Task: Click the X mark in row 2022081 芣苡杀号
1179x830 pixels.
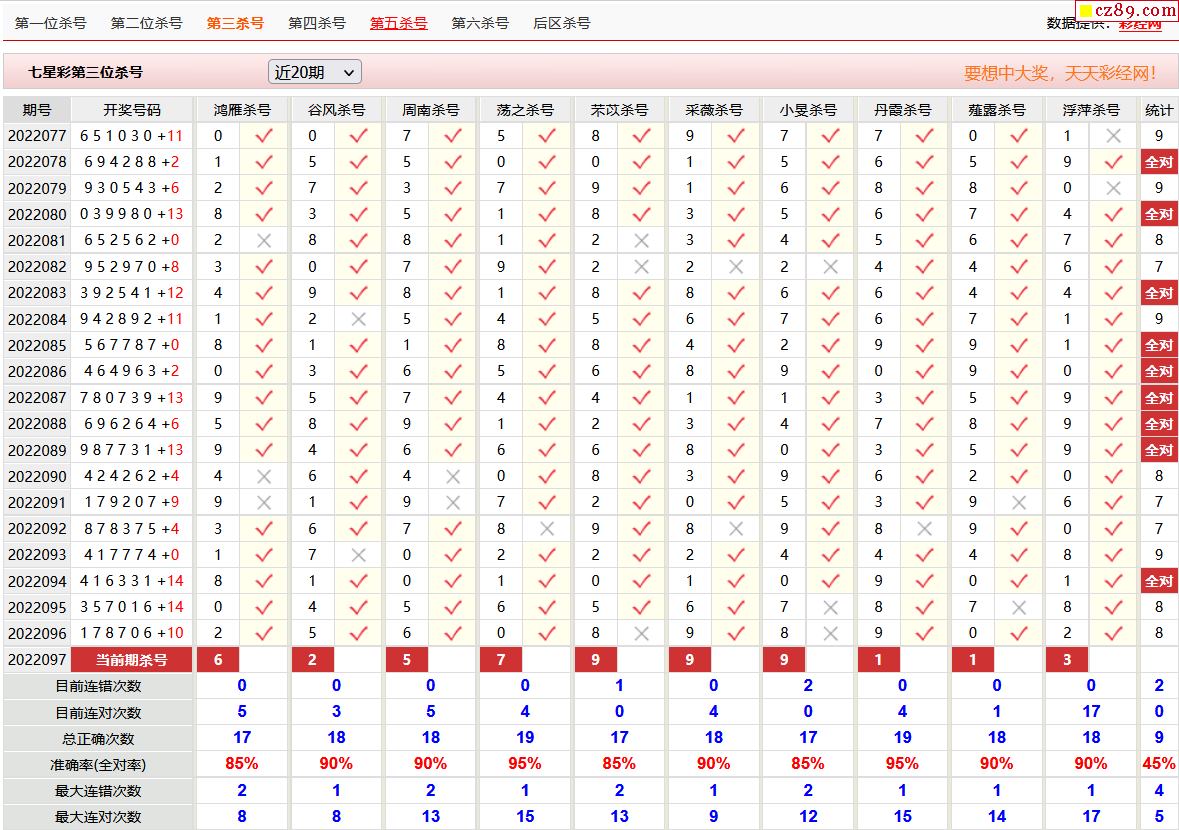Action: (641, 241)
